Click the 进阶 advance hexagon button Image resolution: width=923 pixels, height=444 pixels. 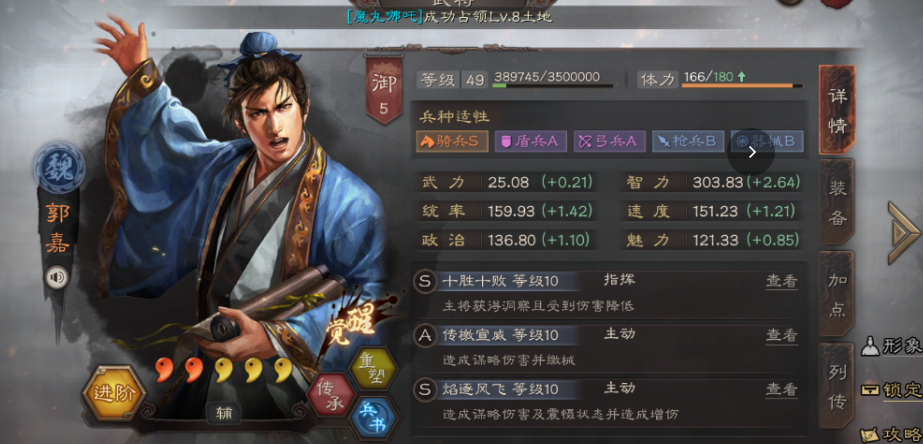click(114, 392)
